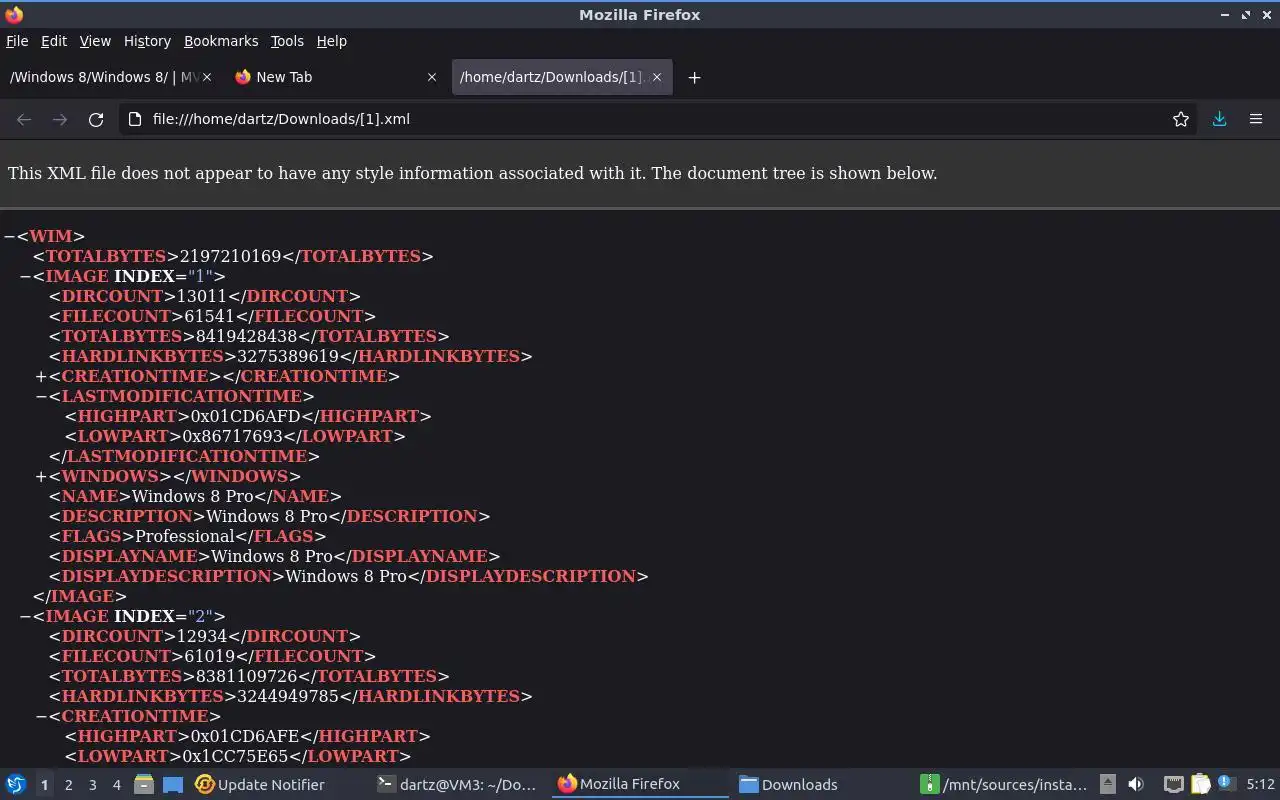Click the network tray icon
The height and width of the screenshot is (800, 1280).
(1174, 785)
